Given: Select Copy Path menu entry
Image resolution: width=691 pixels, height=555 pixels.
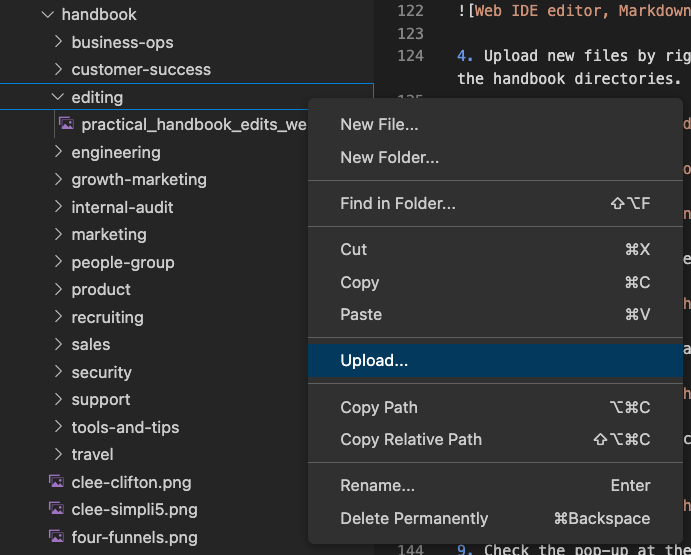Looking at the screenshot, I should (495, 407).
